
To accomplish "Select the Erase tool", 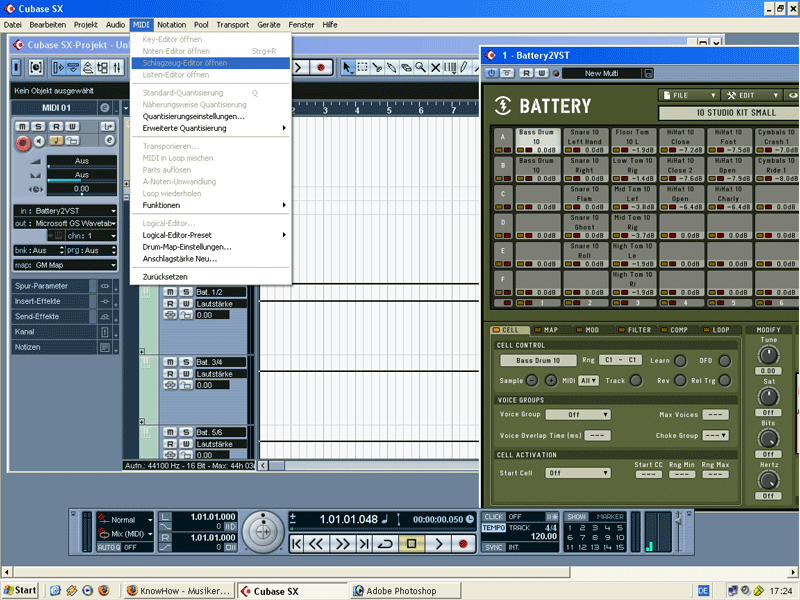I will coord(406,67).
